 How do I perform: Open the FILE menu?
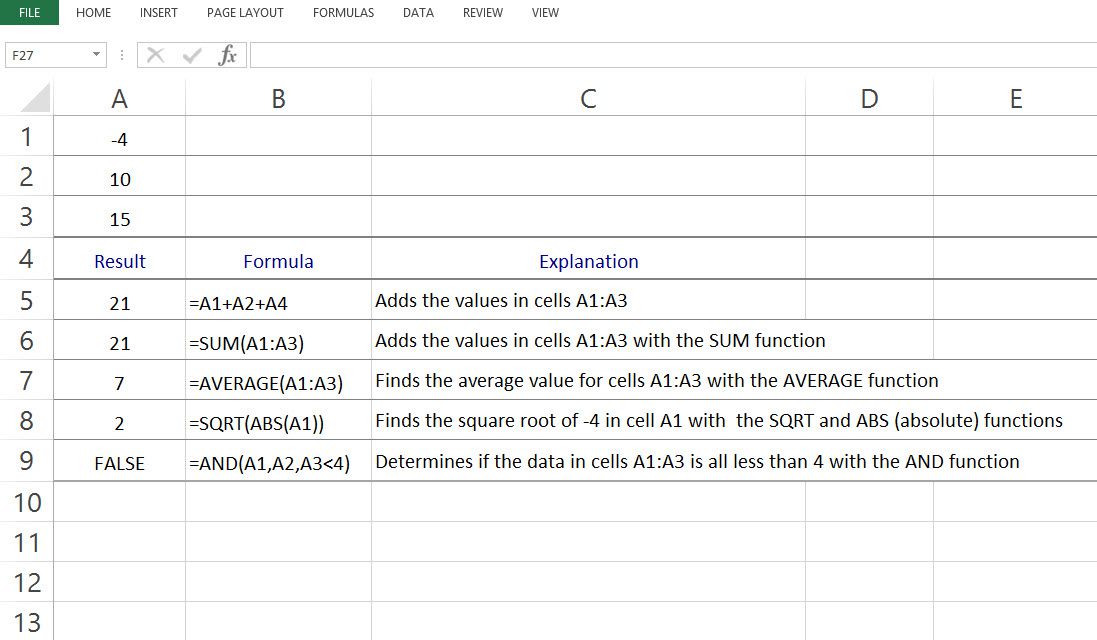(x=27, y=13)
